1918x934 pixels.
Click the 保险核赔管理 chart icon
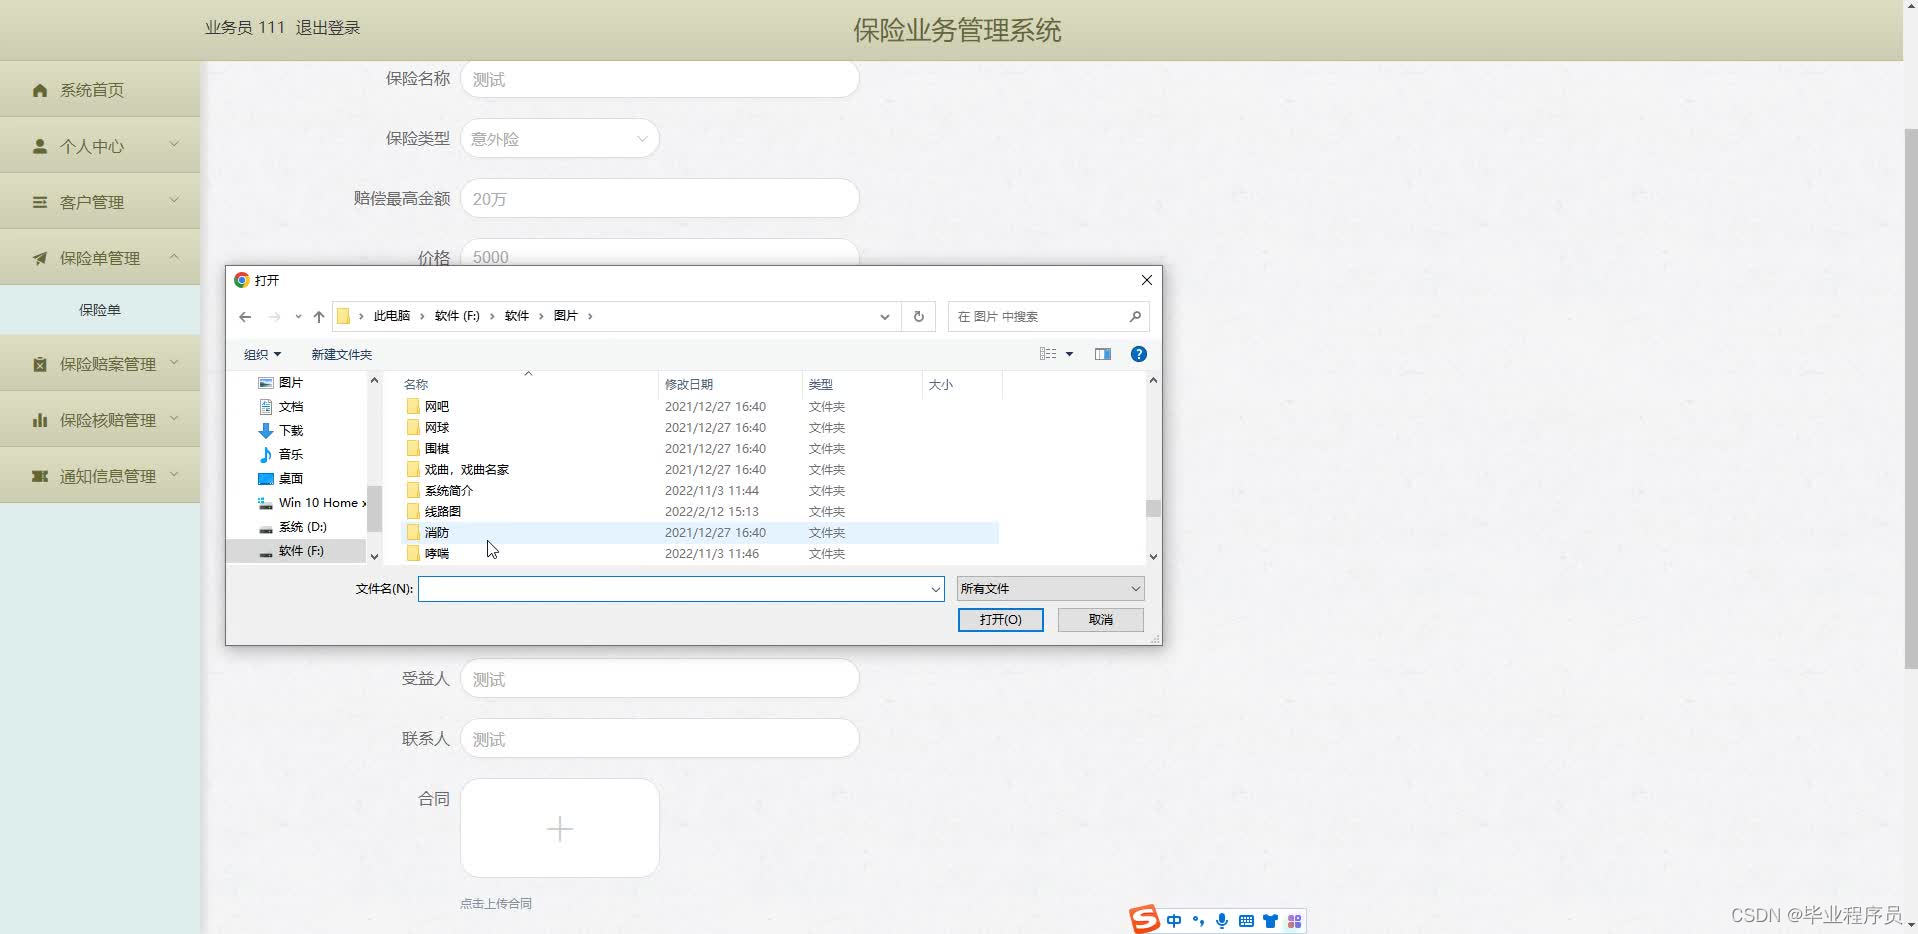pos(40,420)
